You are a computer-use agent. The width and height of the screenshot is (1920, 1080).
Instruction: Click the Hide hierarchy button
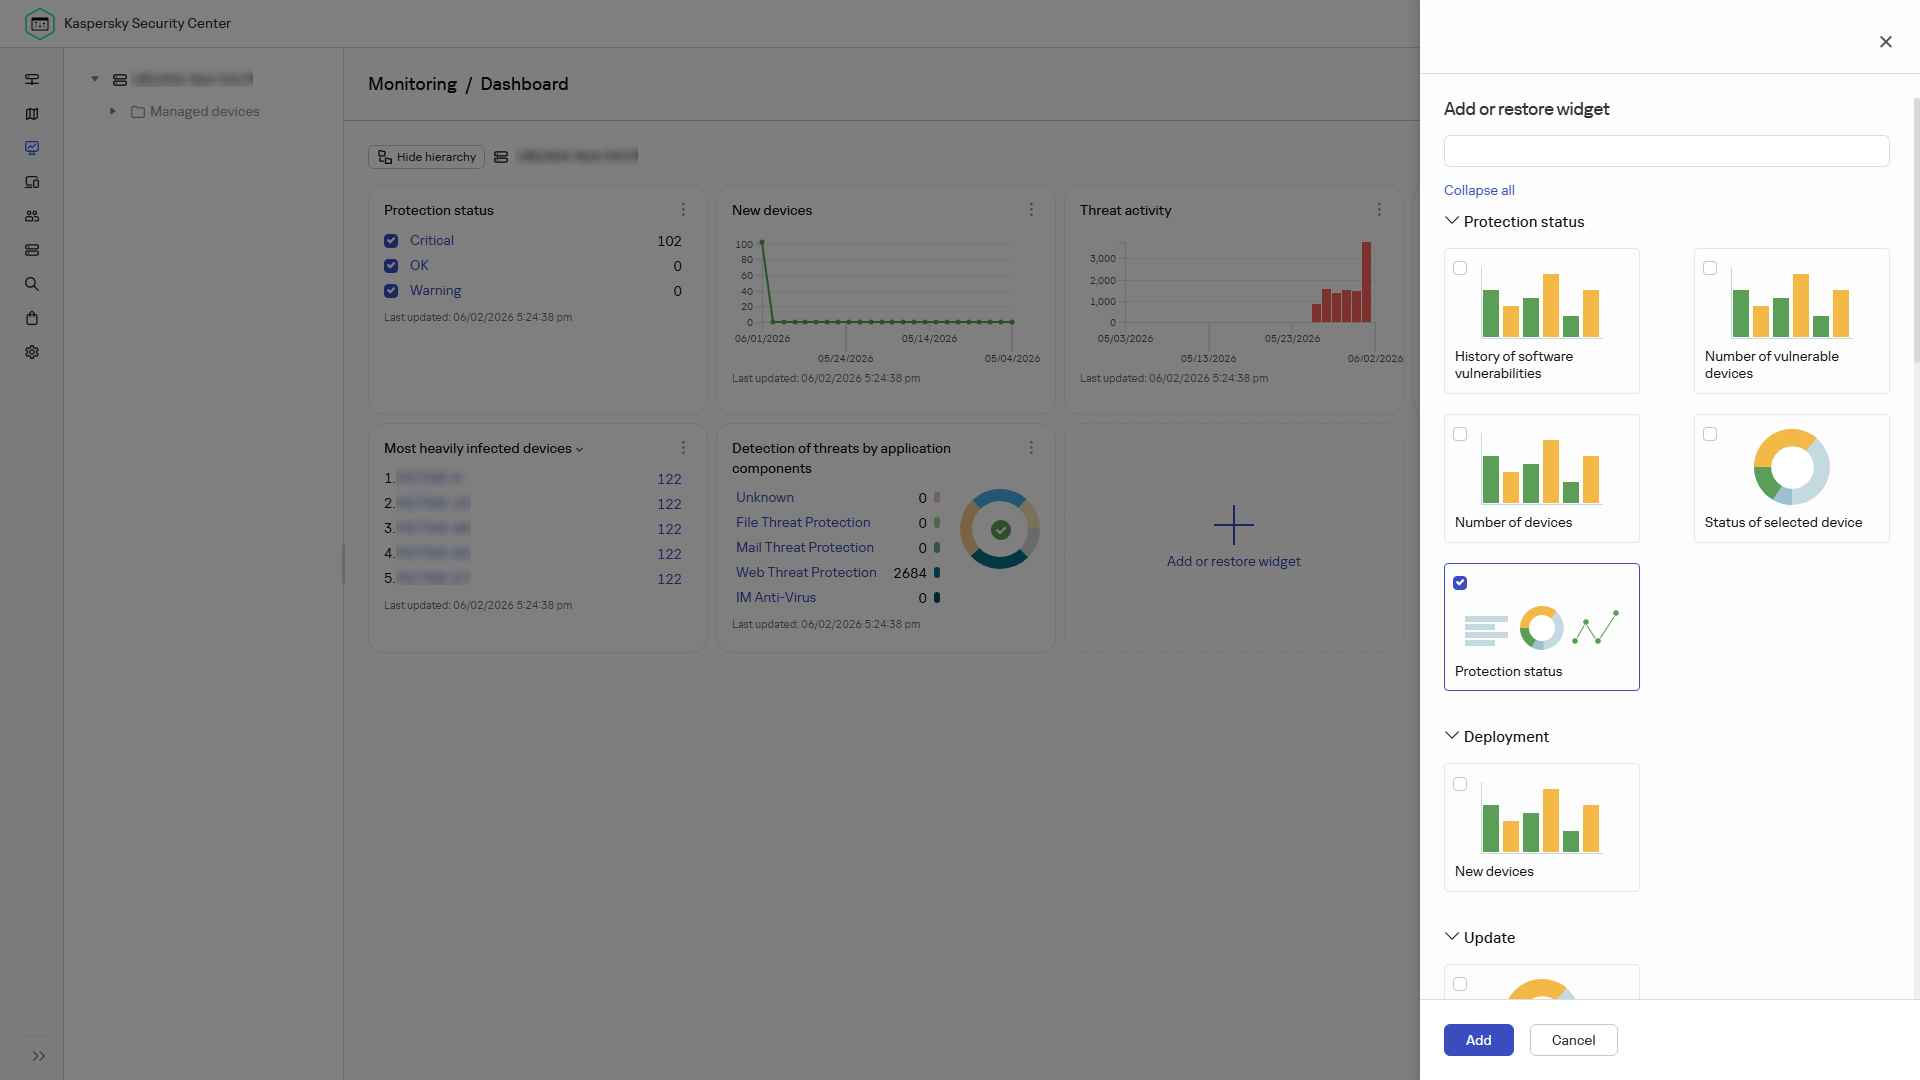point(426,157)
